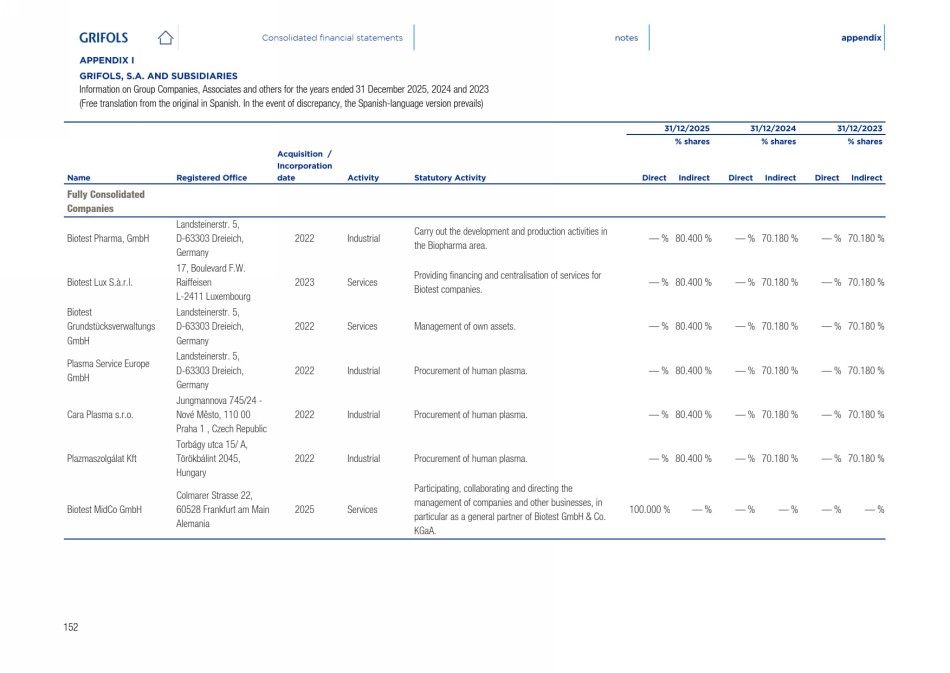Click the Statutory Activity column header
The width and height of the screenshot is (950, 673).
point(450,178)
